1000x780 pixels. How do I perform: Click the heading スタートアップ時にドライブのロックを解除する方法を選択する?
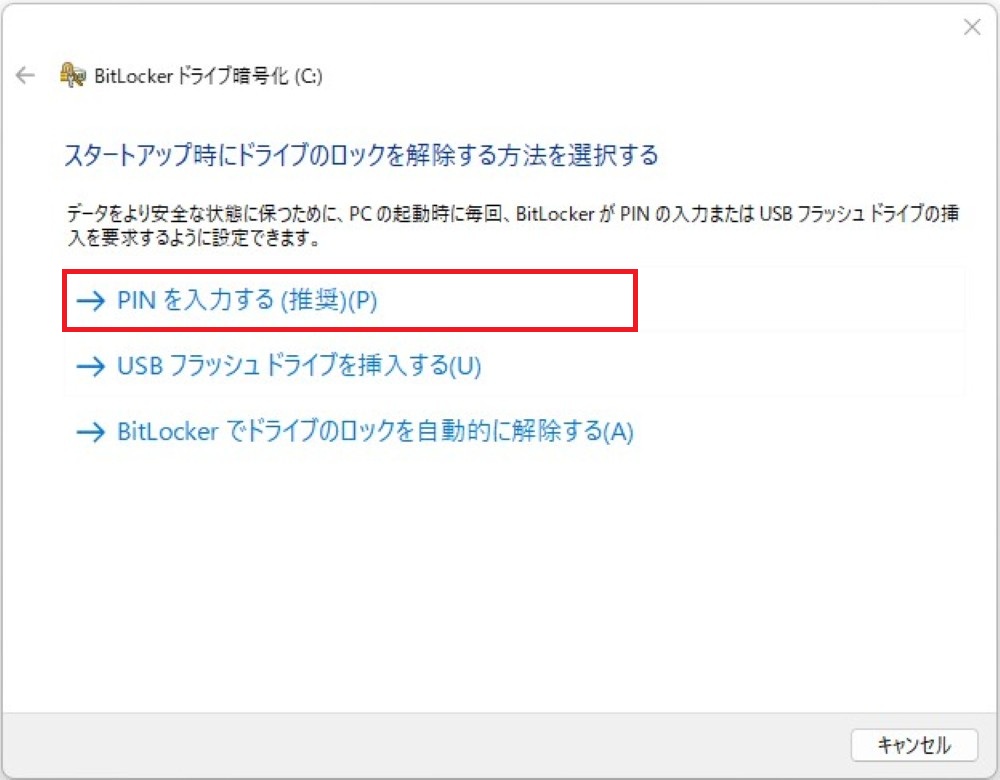(361, 155)
